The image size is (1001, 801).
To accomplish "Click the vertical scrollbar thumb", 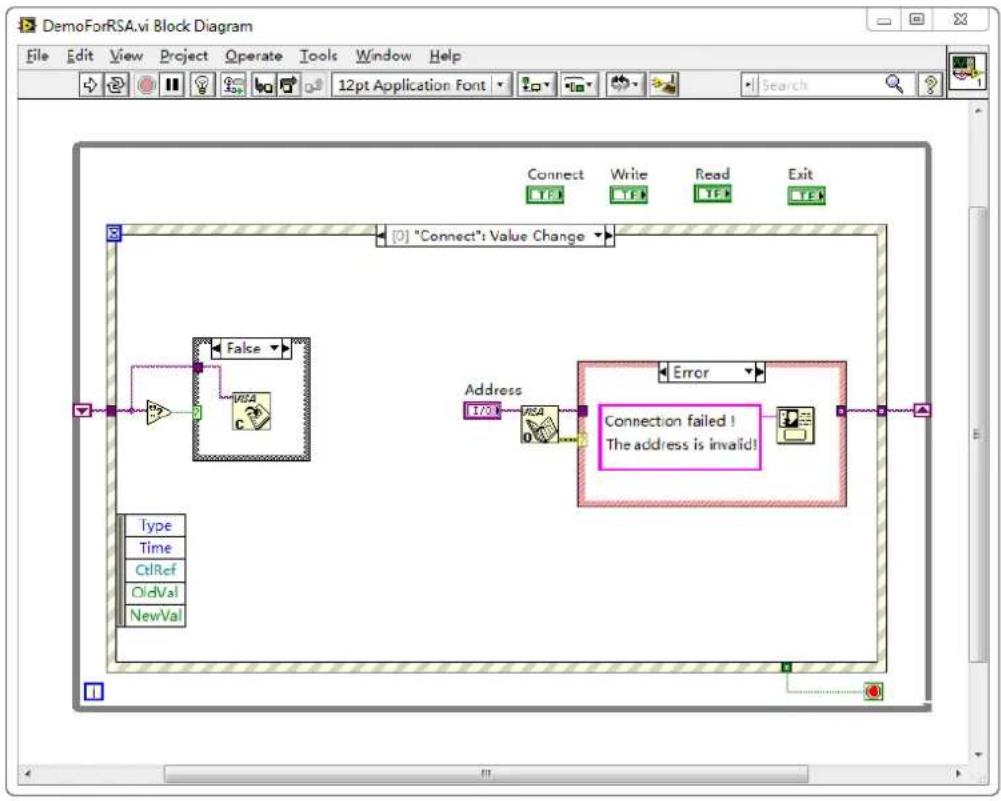I will coord(977,435).
